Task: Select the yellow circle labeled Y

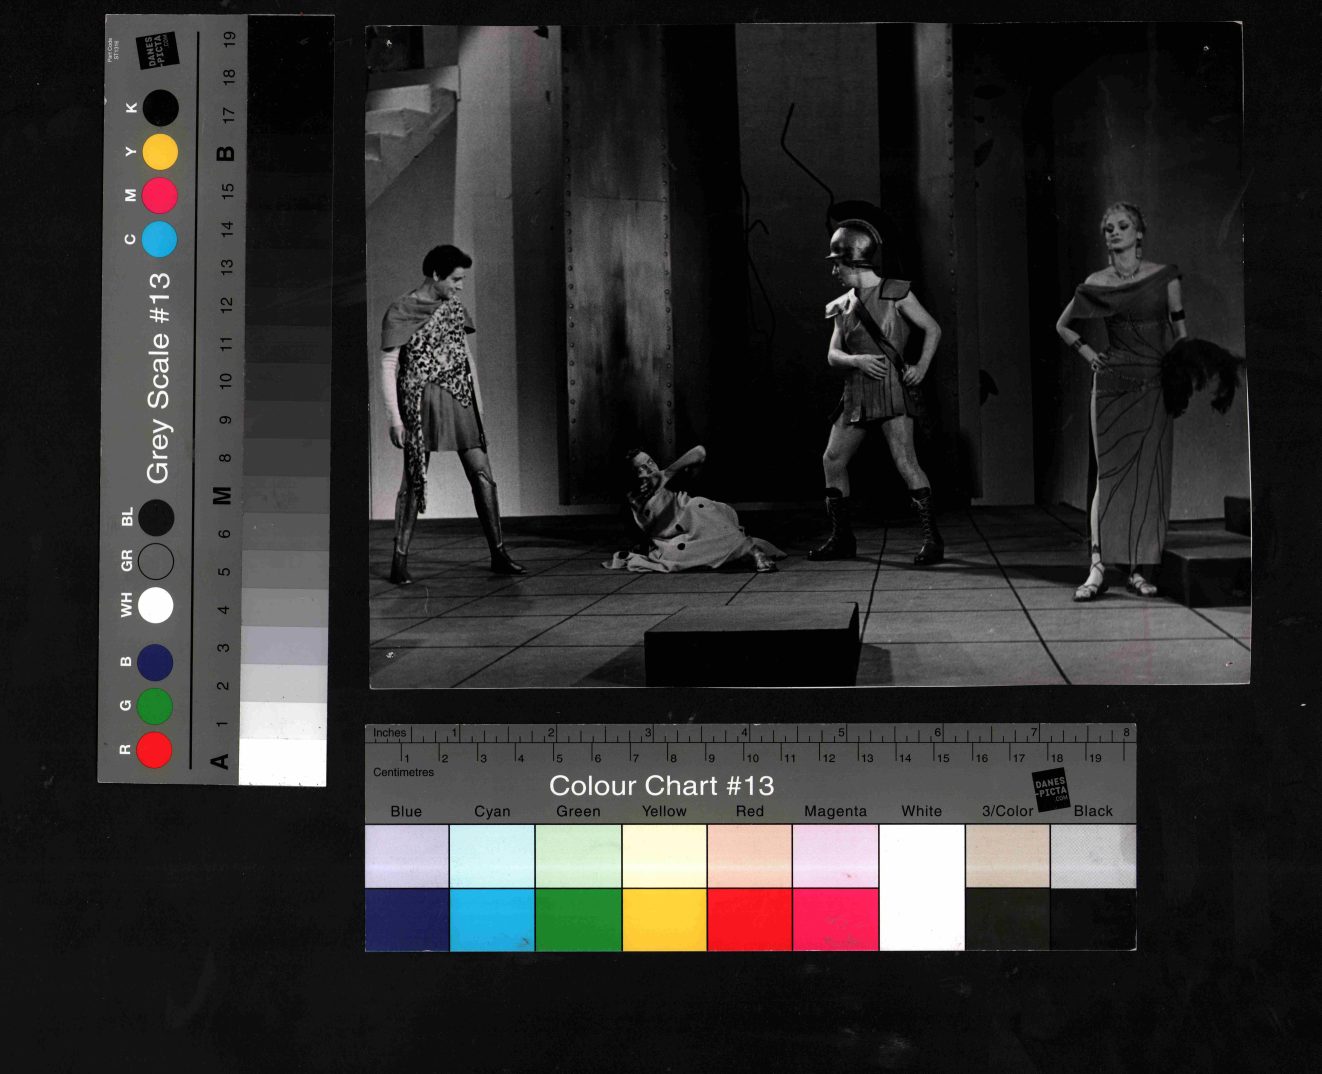Action: (160, 152)
